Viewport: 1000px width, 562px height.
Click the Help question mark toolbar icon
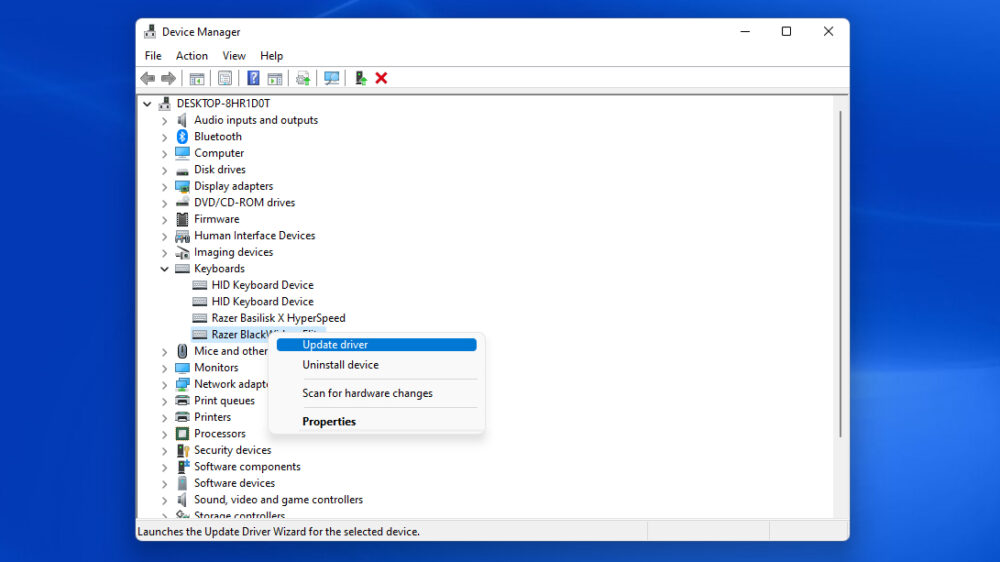pos(253,78)
